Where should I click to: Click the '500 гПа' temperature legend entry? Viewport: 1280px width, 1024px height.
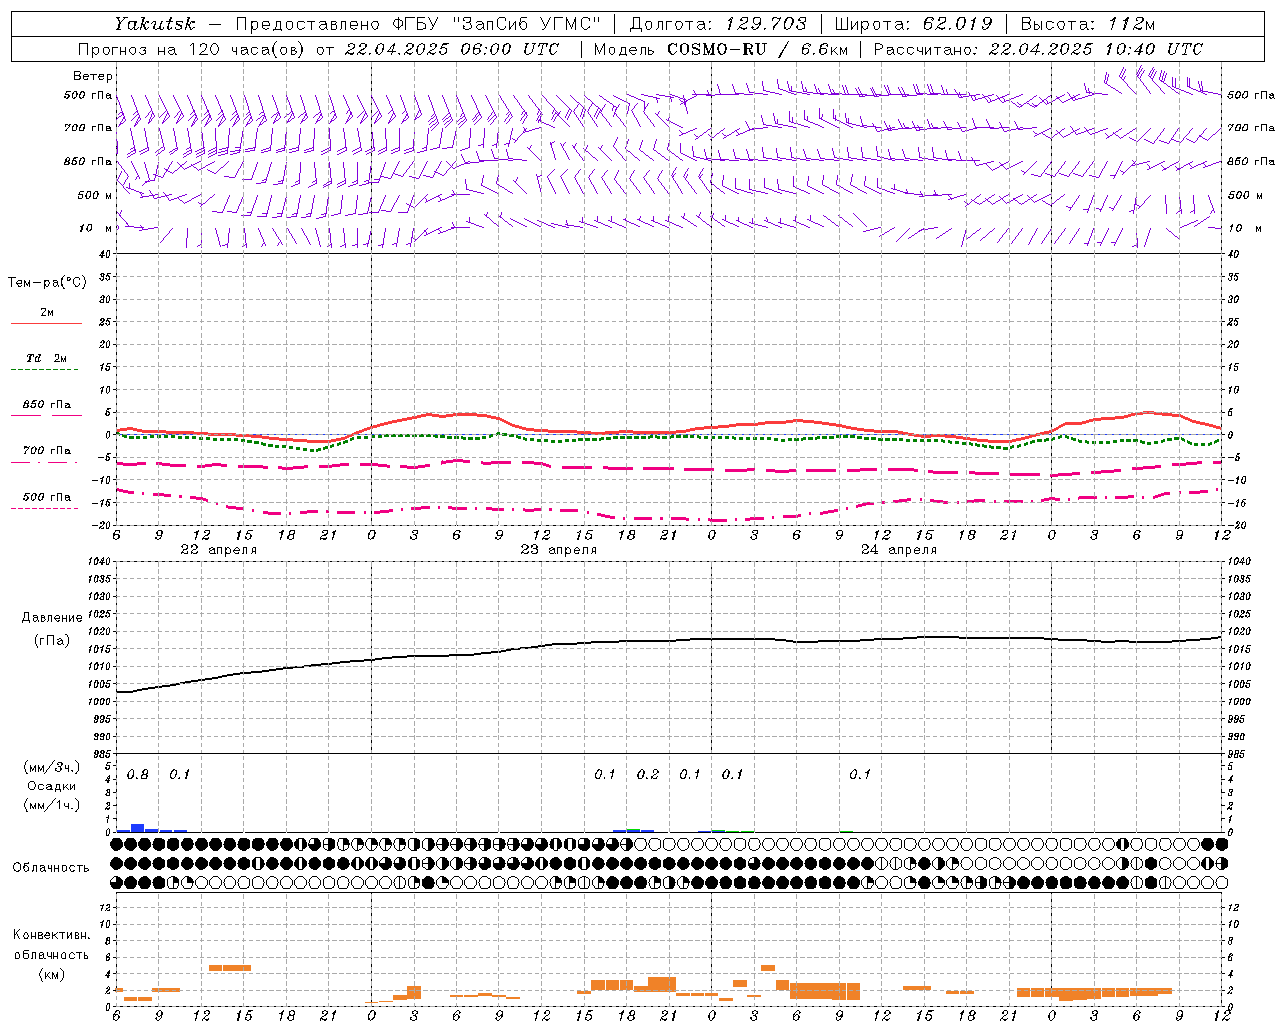coord(47,497)
